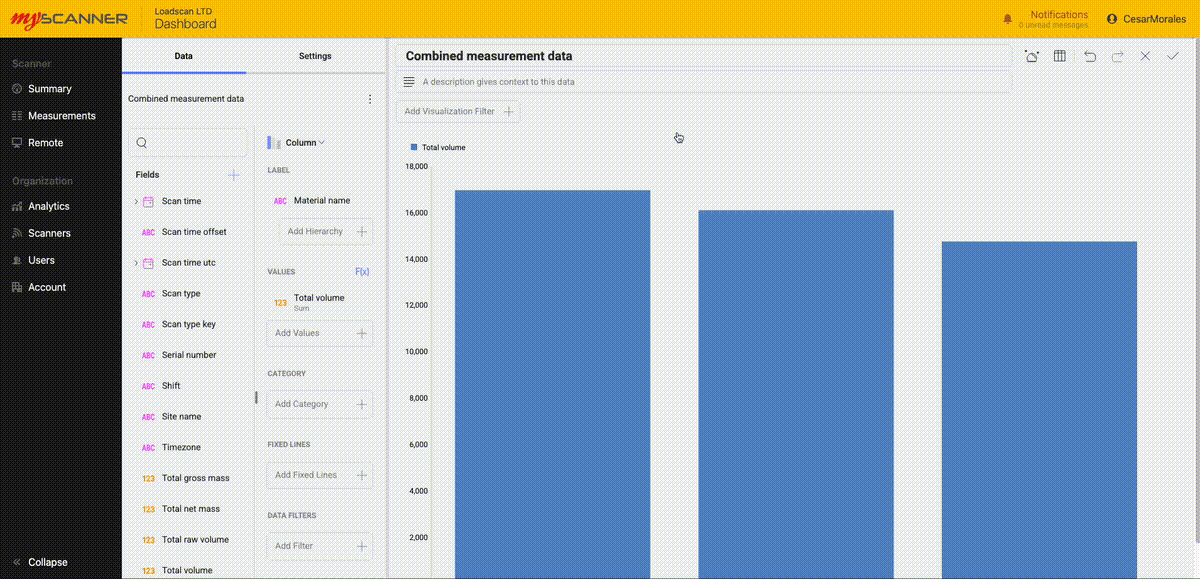This screenshot has height=579, width=1200.
Task: Switch to data table view icon
Action: click(x=1060, y=57)
